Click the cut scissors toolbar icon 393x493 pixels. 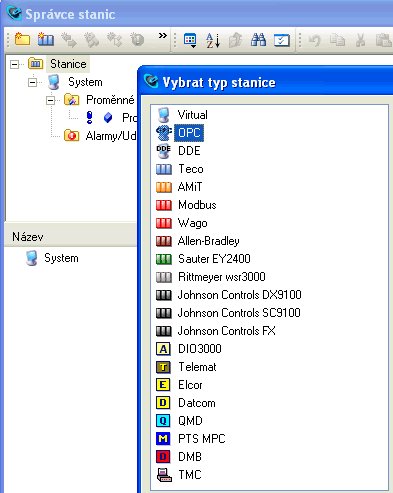(x=360, y=40)
